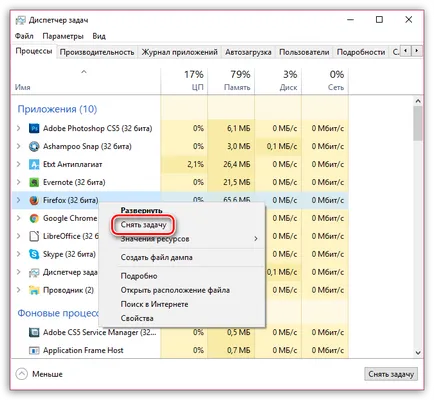Expand the Adobe Photoshop CS5 process group
The image size is (434, 400).
(x=19, y=128)
